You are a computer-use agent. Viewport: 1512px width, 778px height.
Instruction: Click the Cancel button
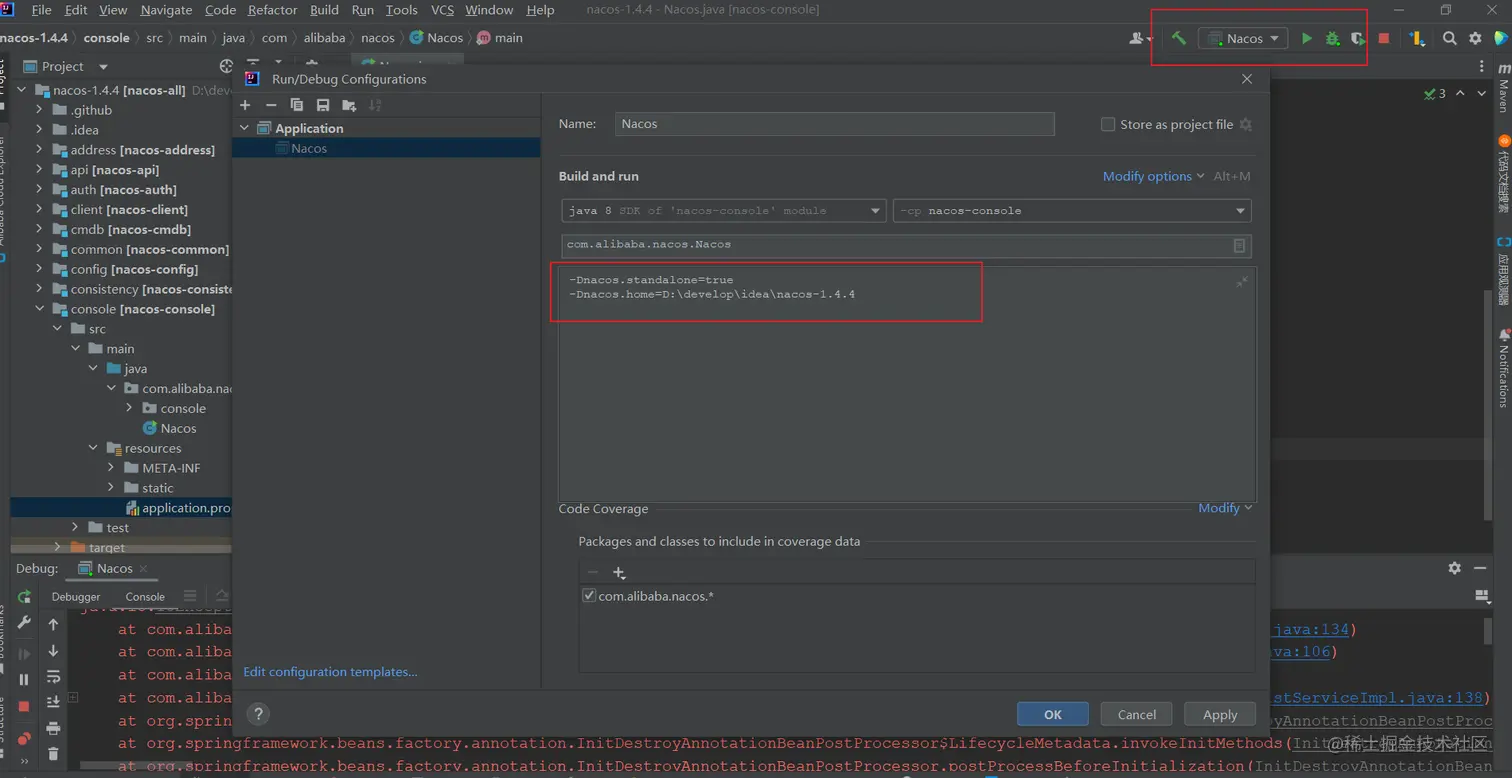[1136, 714]
